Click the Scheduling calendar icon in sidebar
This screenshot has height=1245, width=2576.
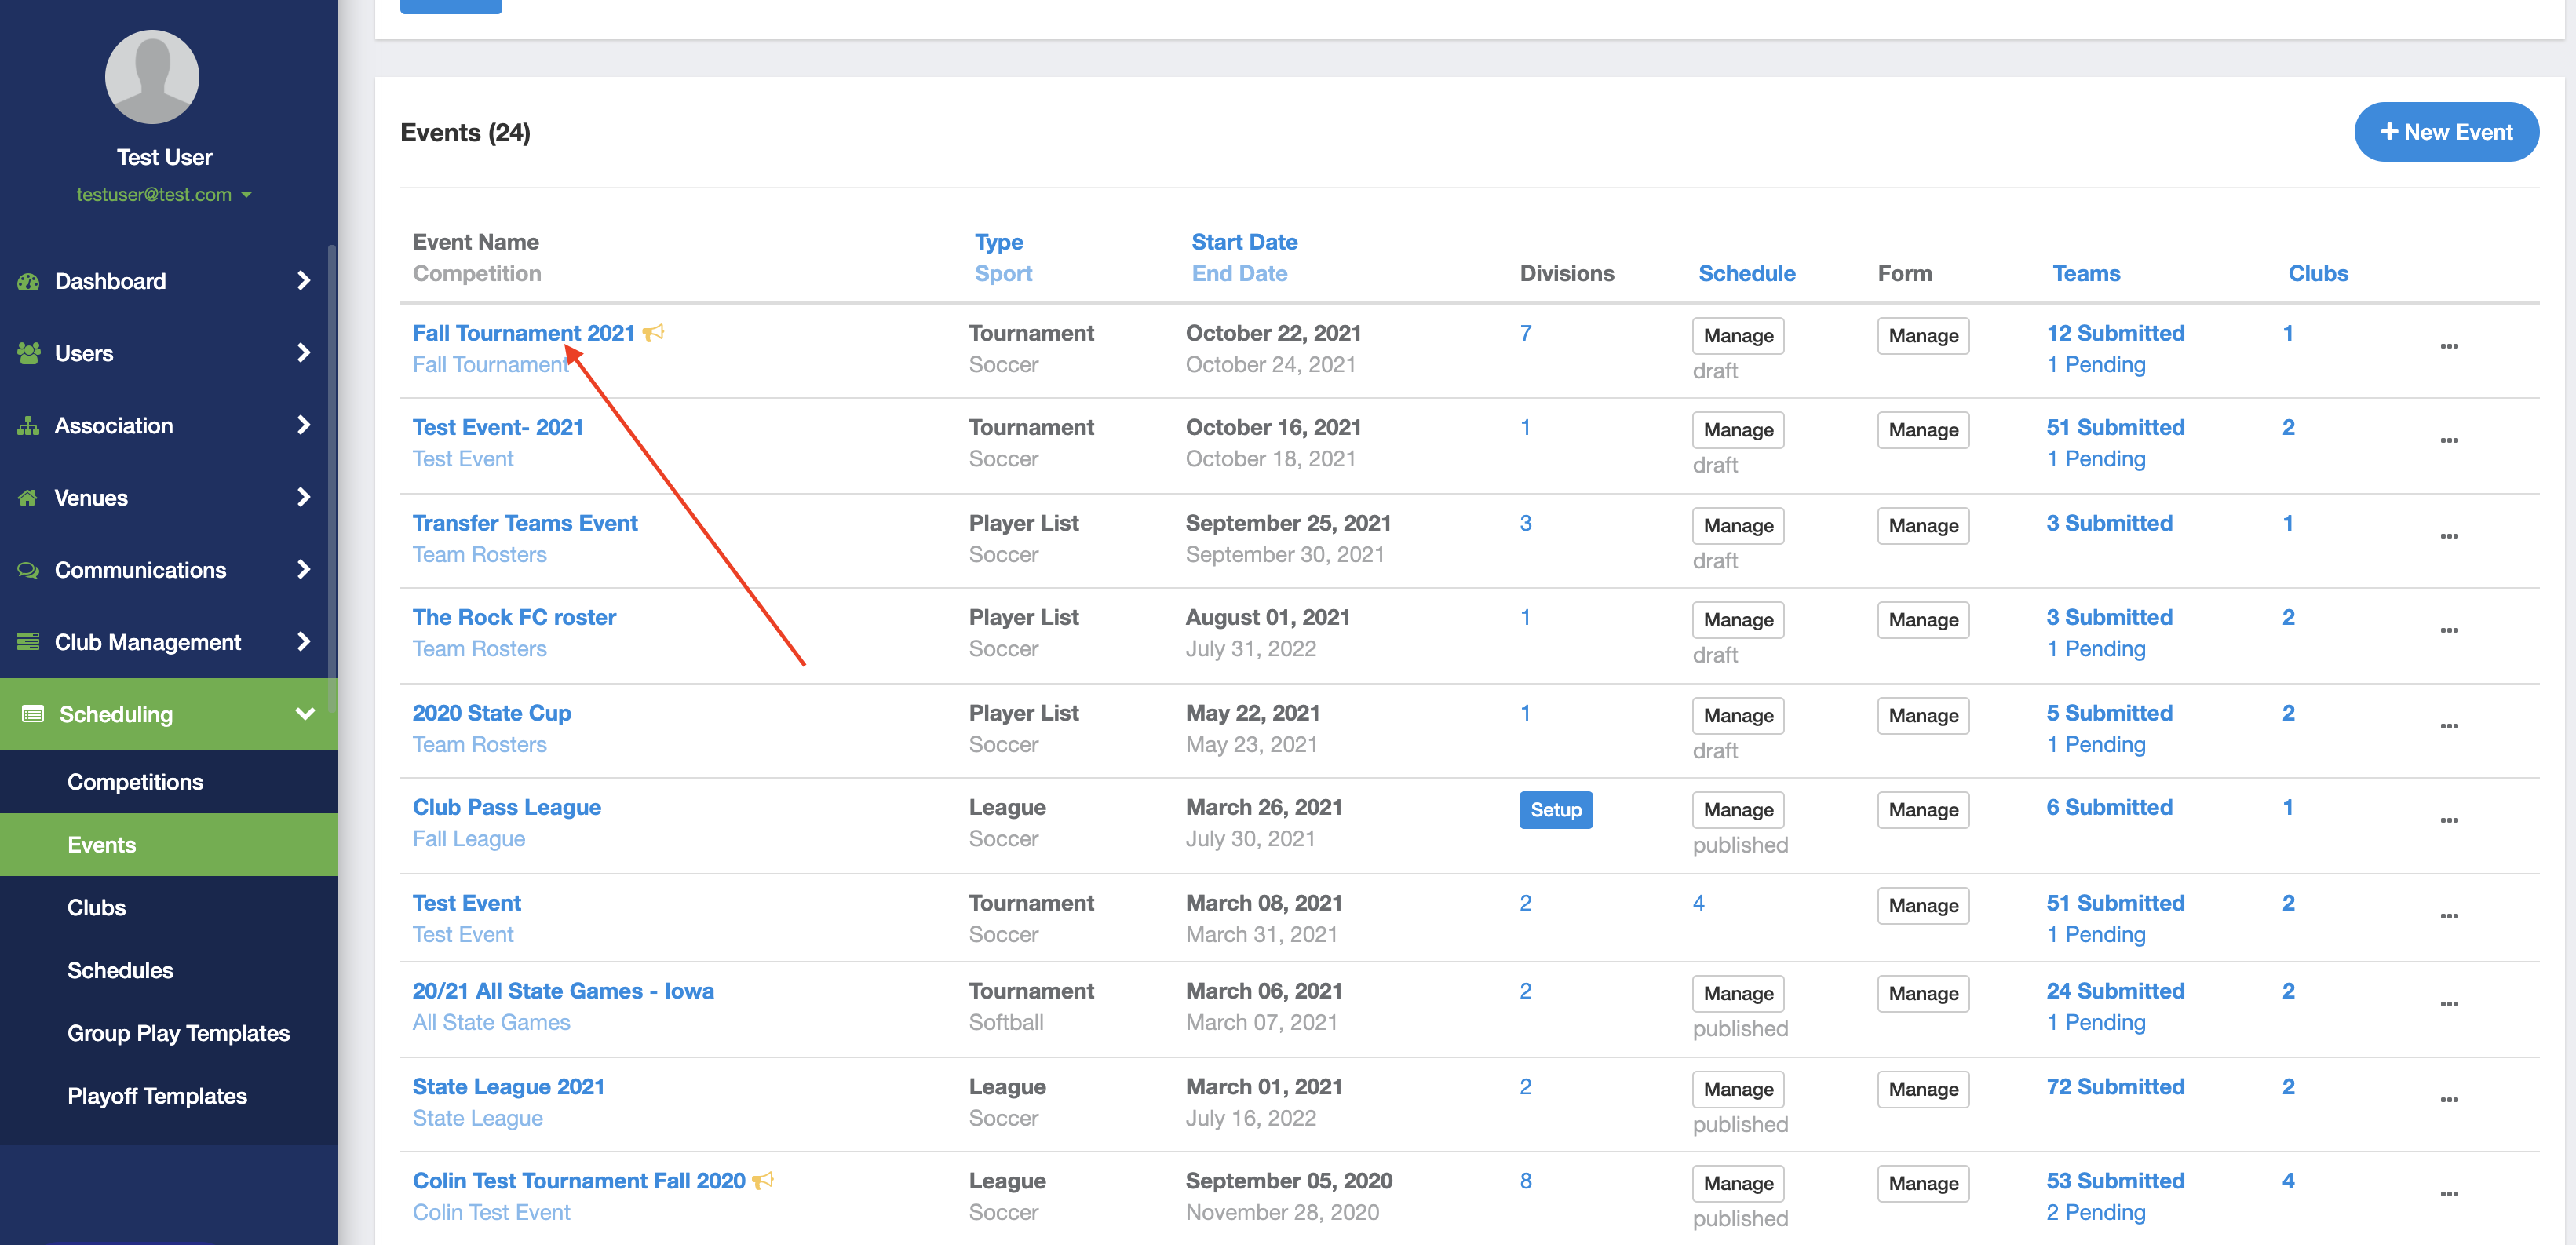point(32,714)
